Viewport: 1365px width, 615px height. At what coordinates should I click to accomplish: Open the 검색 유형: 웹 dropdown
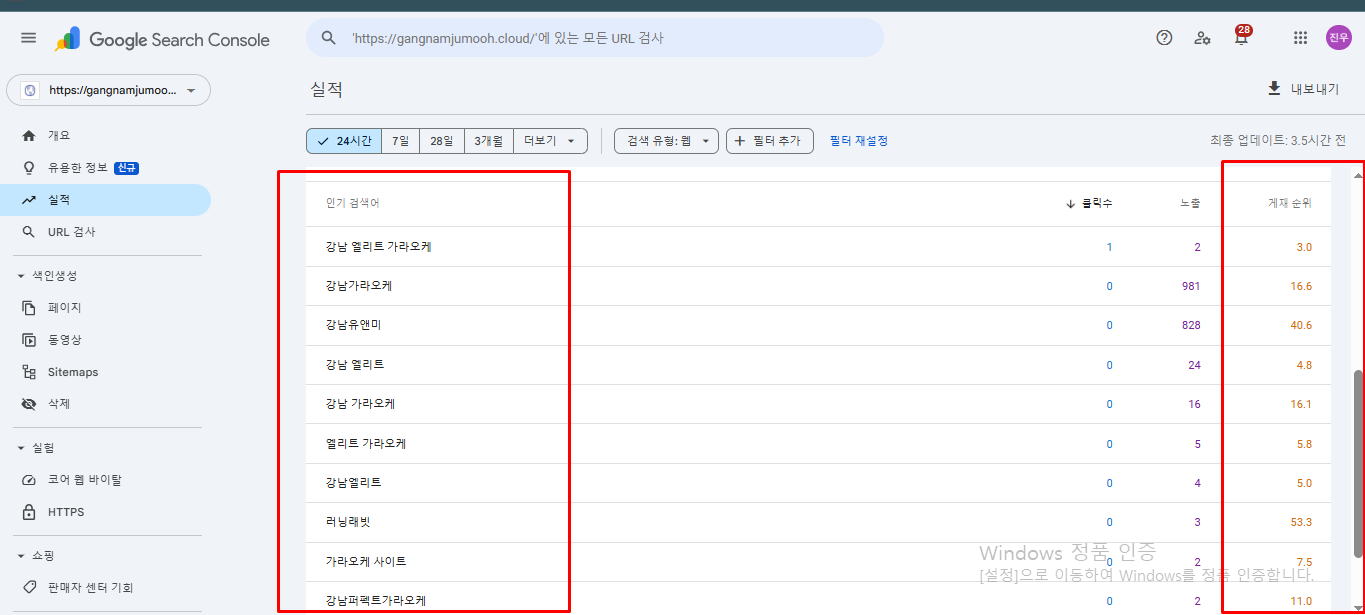[666, 141]
